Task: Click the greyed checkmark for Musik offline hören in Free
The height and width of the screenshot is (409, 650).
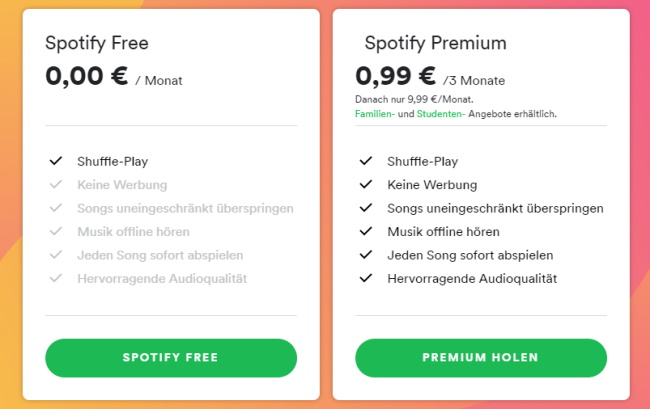Action: [56, 231]
